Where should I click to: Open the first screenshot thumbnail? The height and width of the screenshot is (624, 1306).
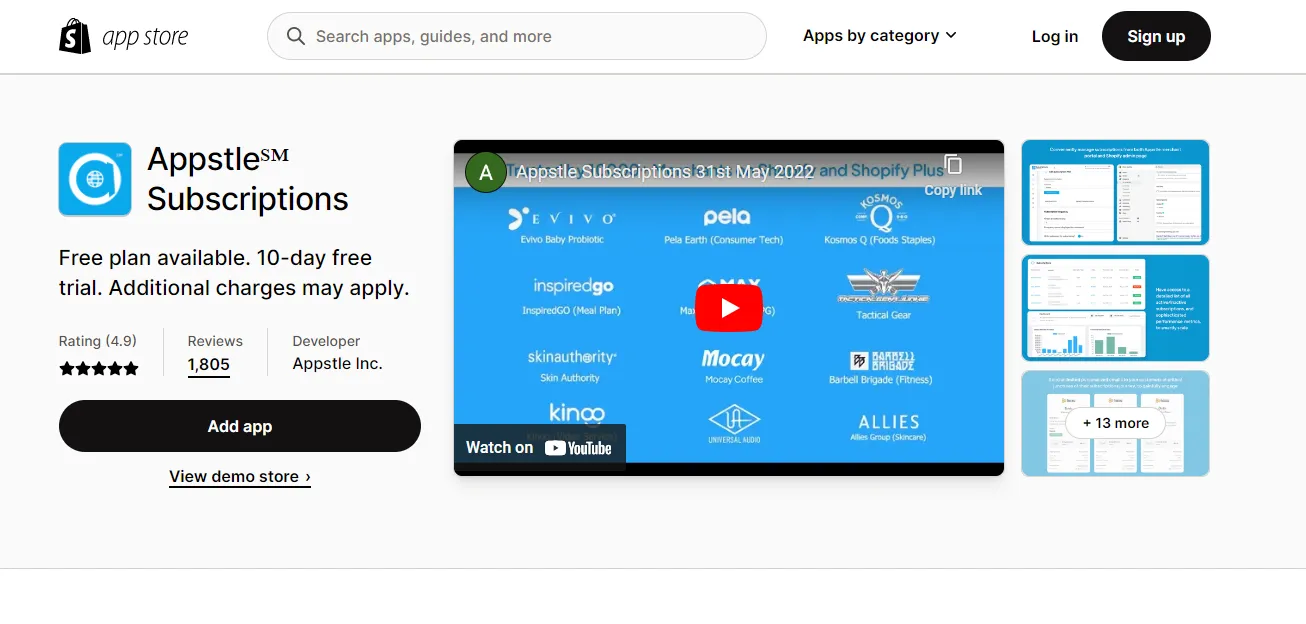[1115, 192]
